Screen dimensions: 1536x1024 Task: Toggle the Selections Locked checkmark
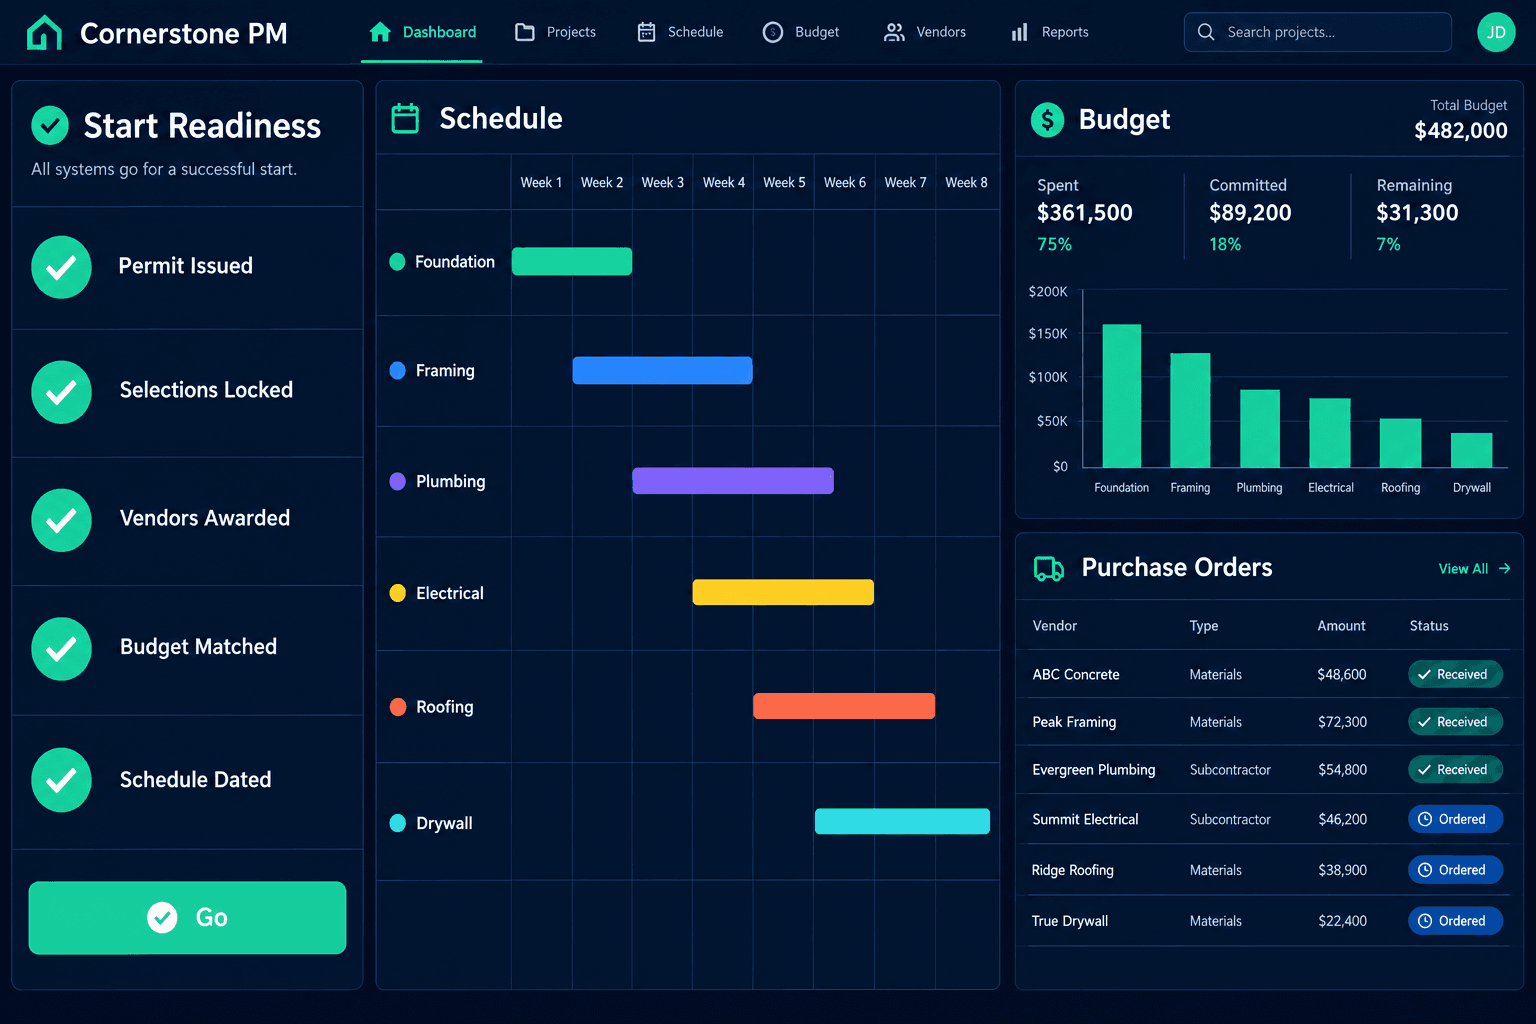61,392
